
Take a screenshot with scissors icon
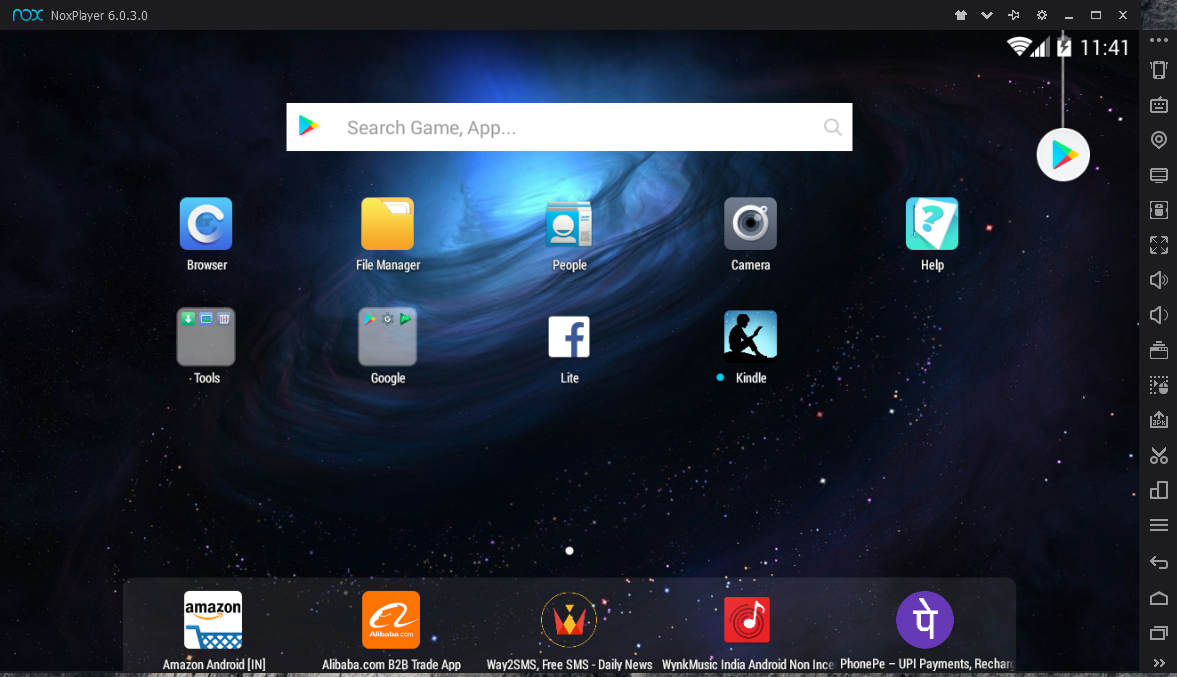click(x=1159, y=455)
